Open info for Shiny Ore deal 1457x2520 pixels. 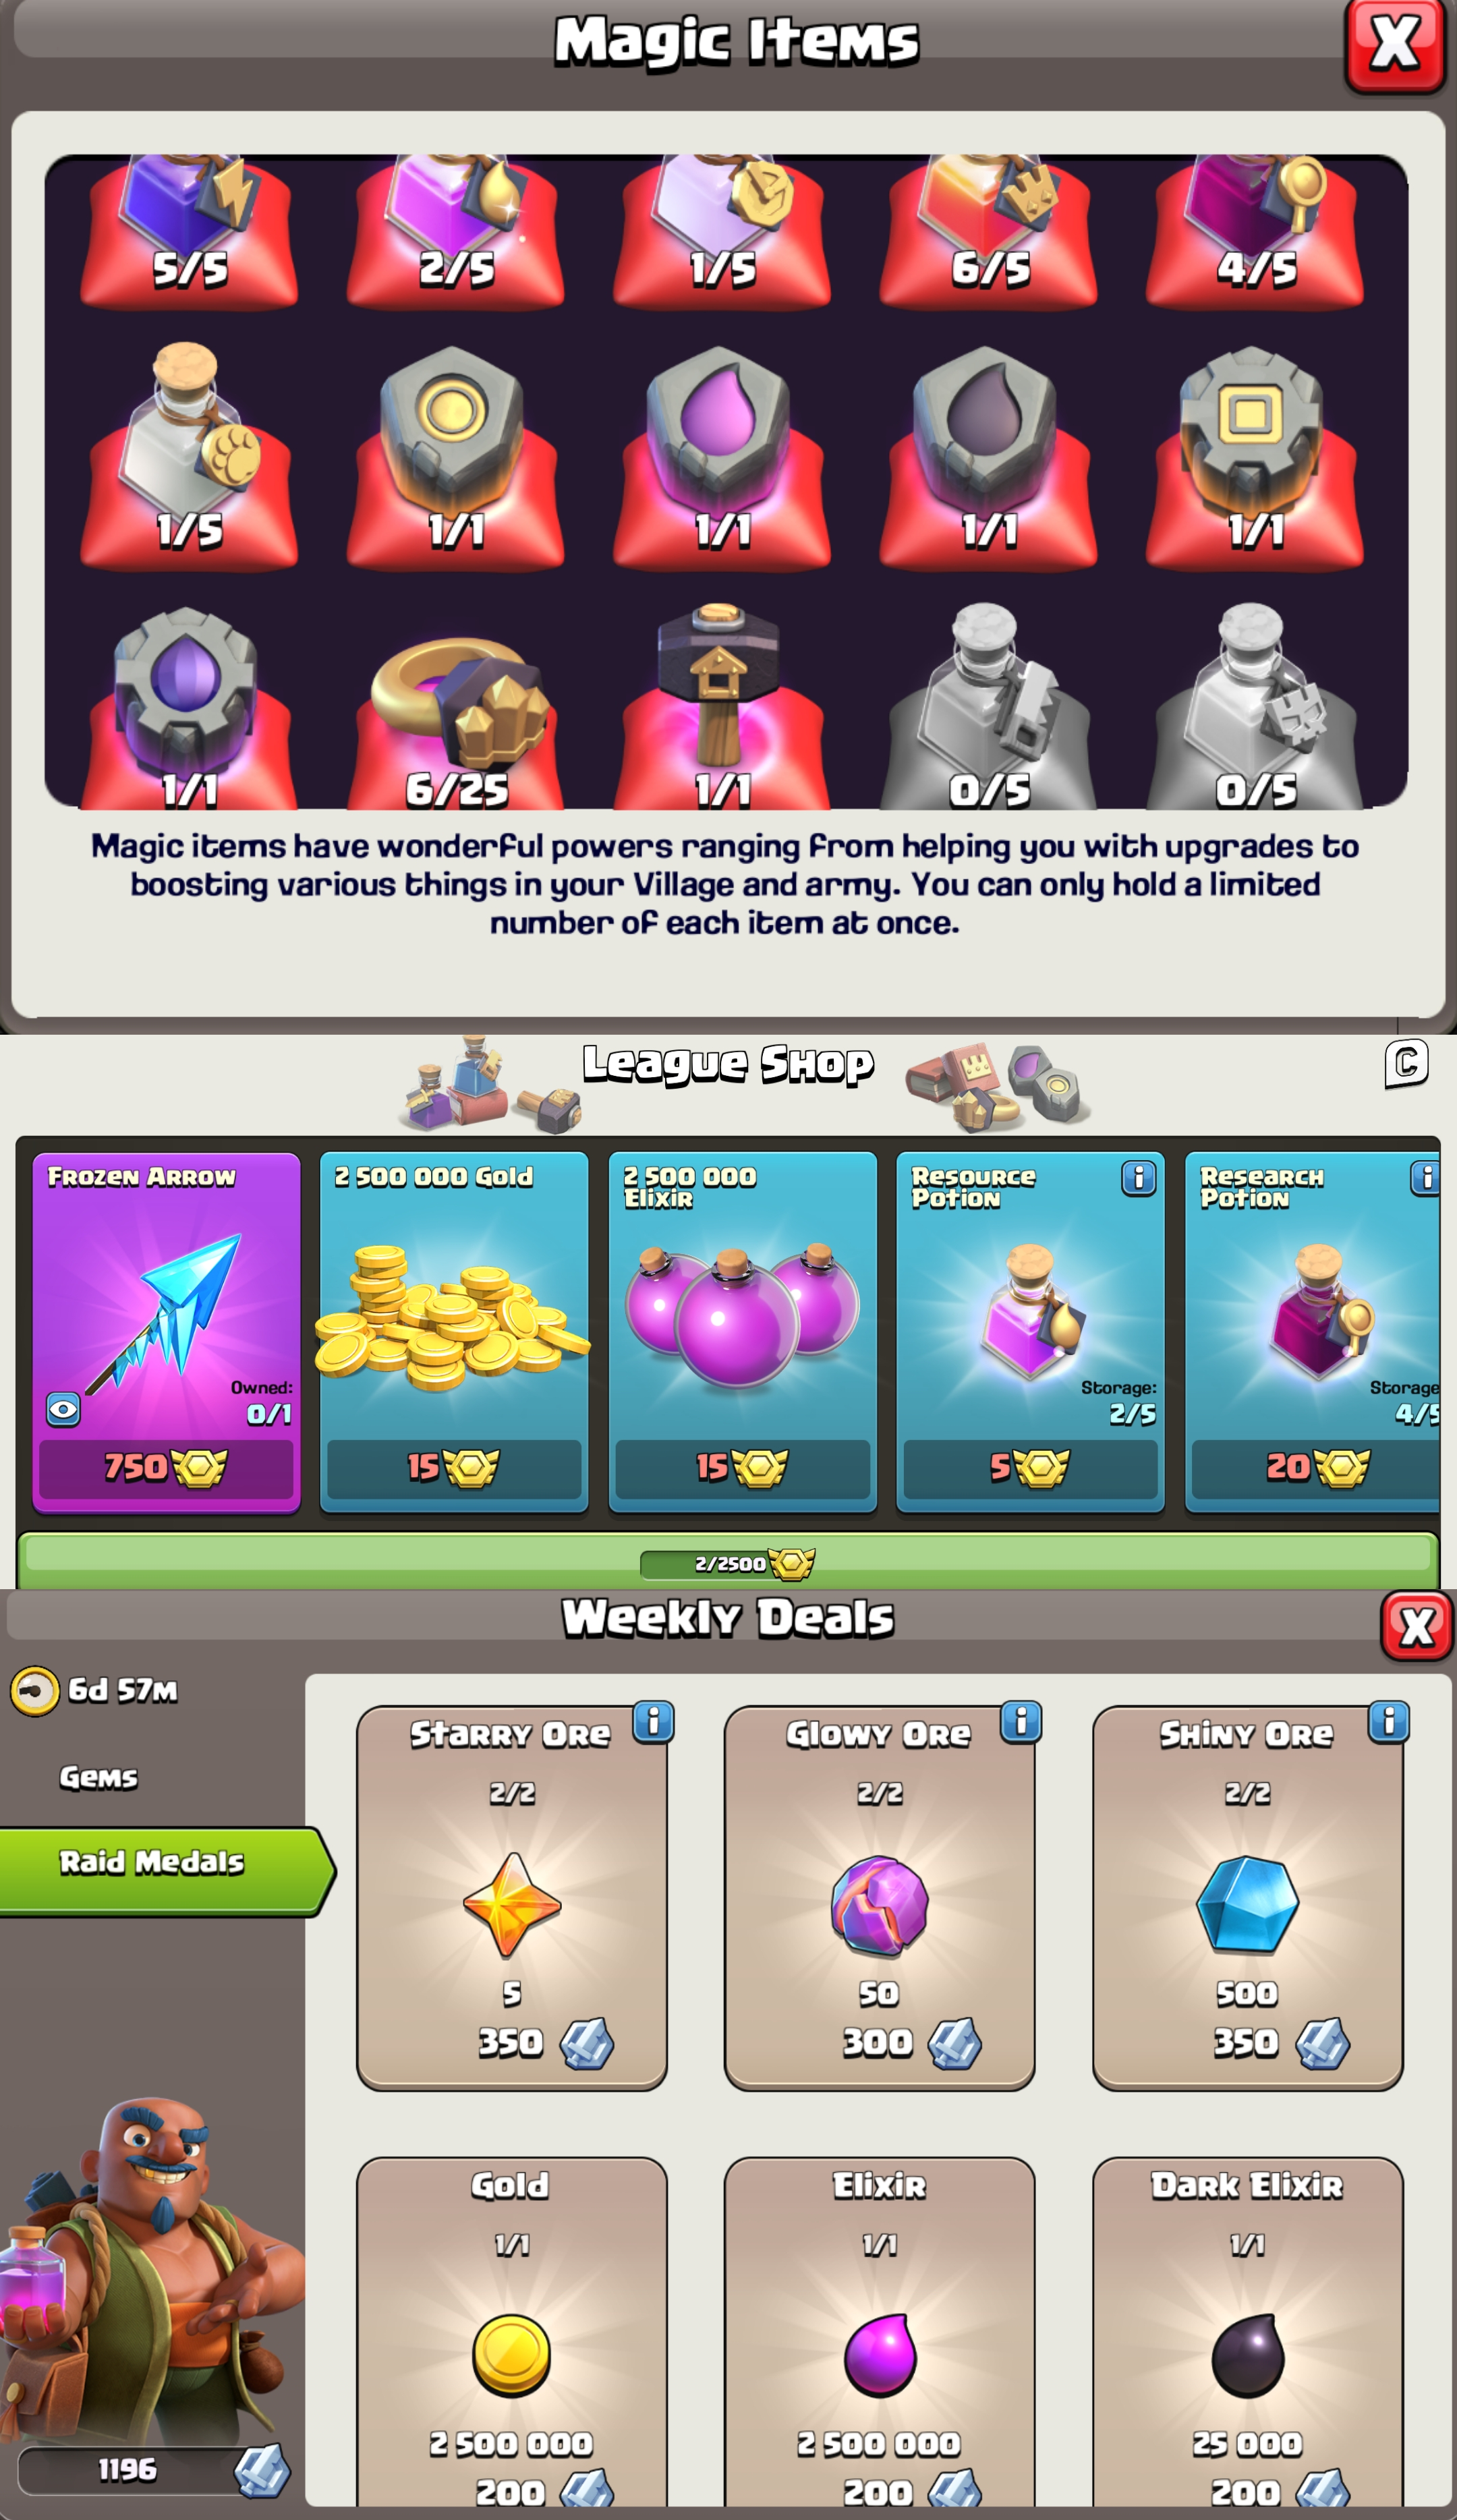click(1389, 1722)
